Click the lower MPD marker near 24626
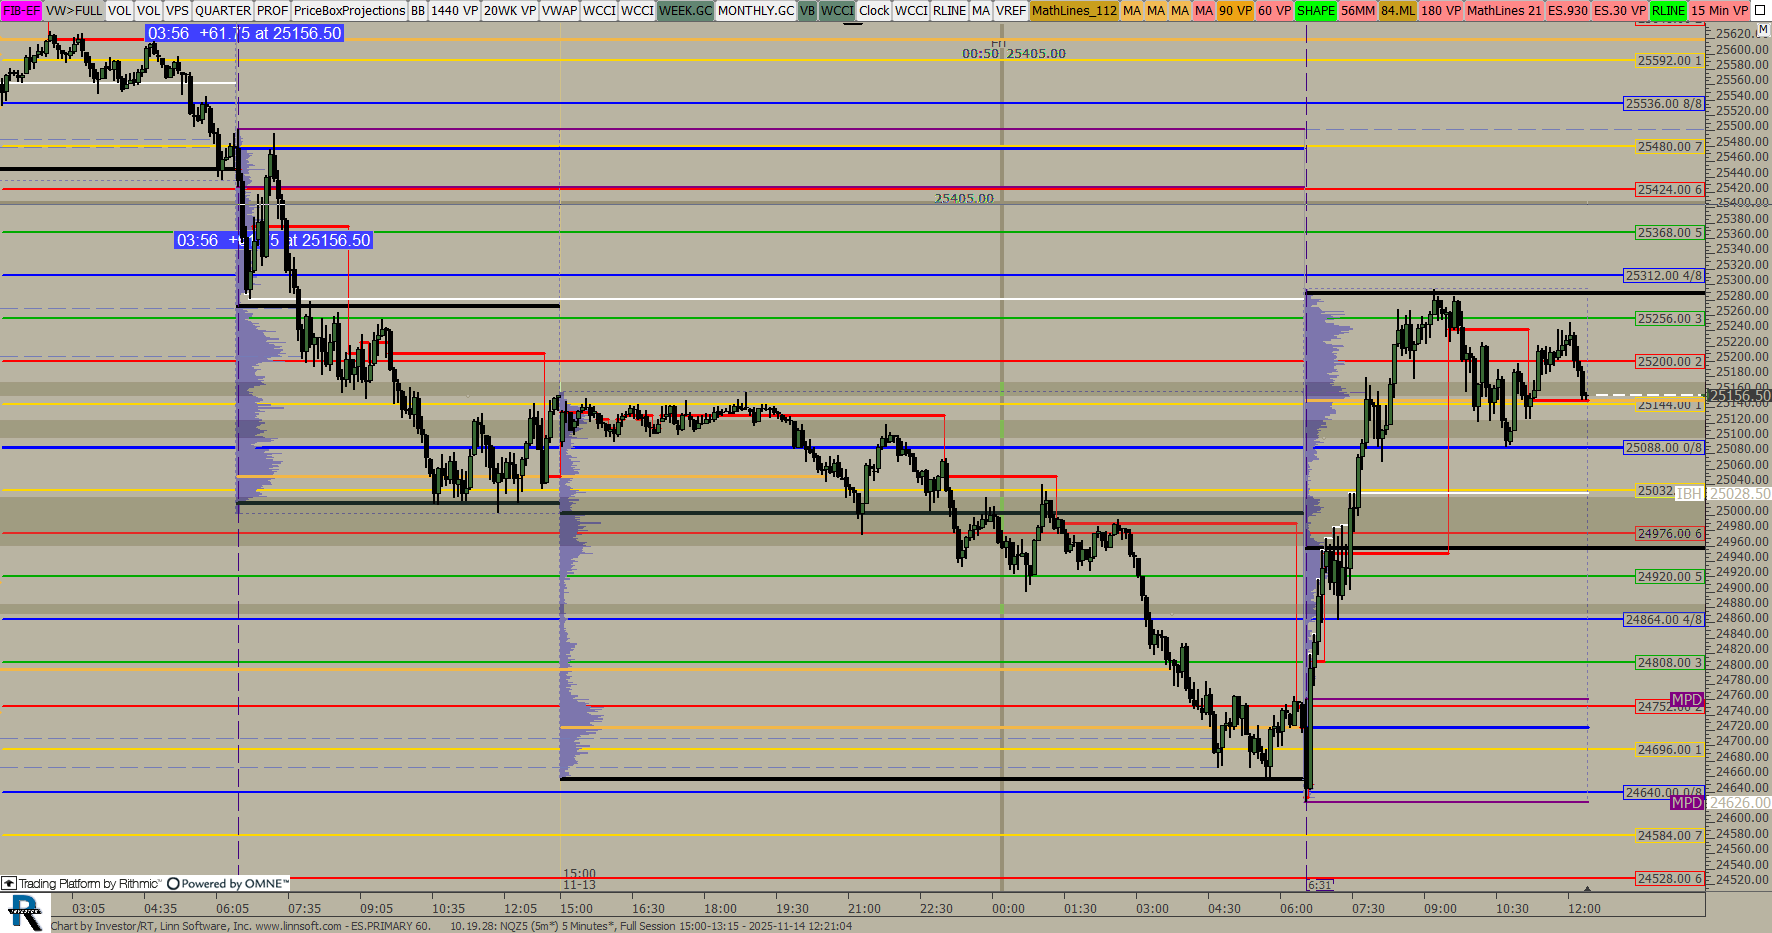The height and width of the screenshot is (933, 1772). 1686,802
